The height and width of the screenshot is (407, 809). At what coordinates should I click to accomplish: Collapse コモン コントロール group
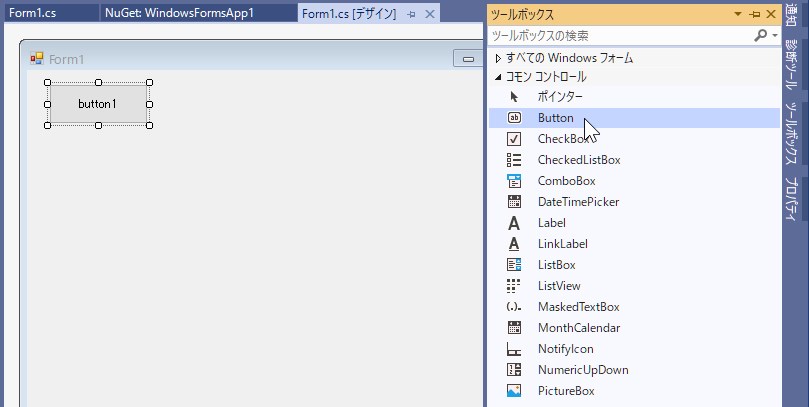[498, 77]
